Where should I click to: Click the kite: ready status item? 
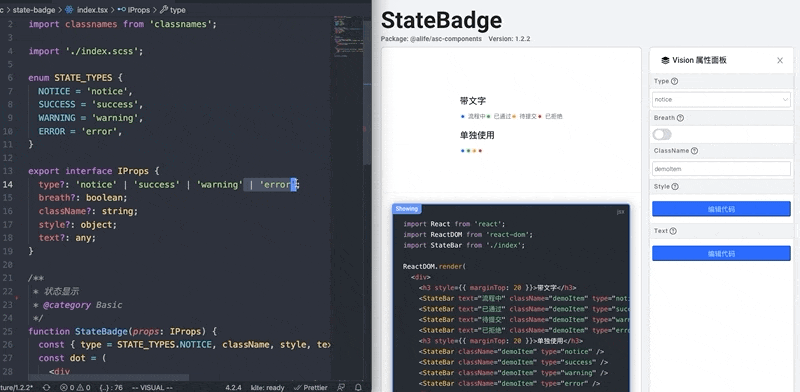(x=267, y=387)
